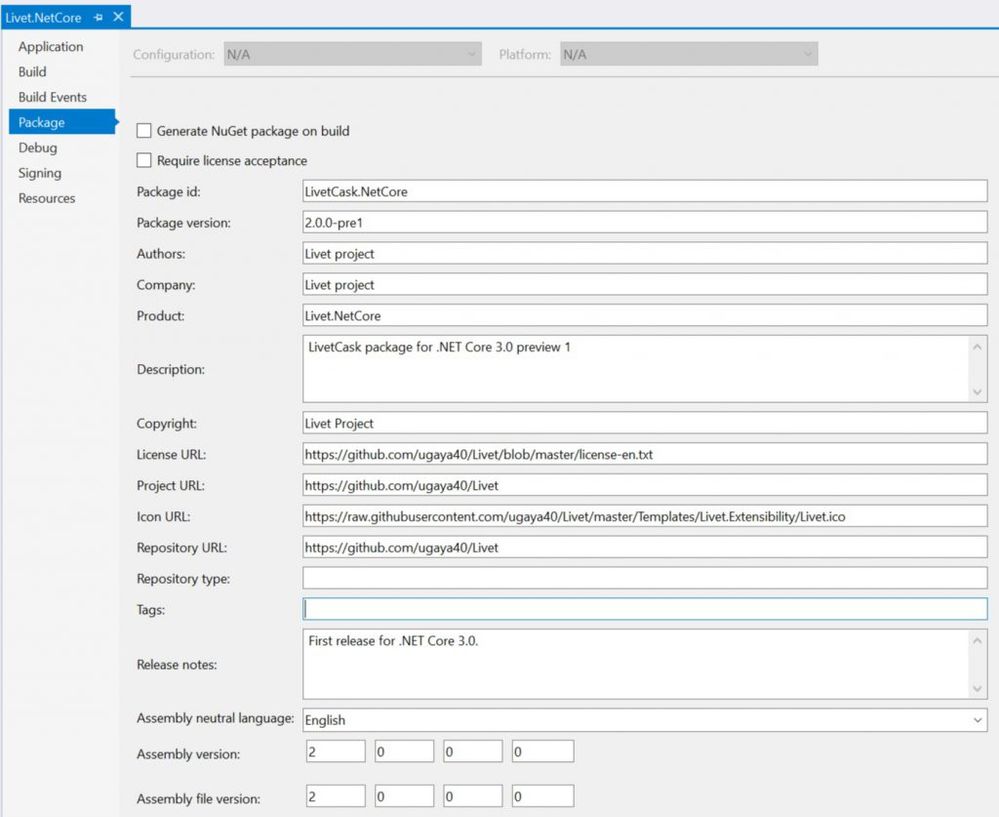Click Assembly version revision field

click(543, 751)
